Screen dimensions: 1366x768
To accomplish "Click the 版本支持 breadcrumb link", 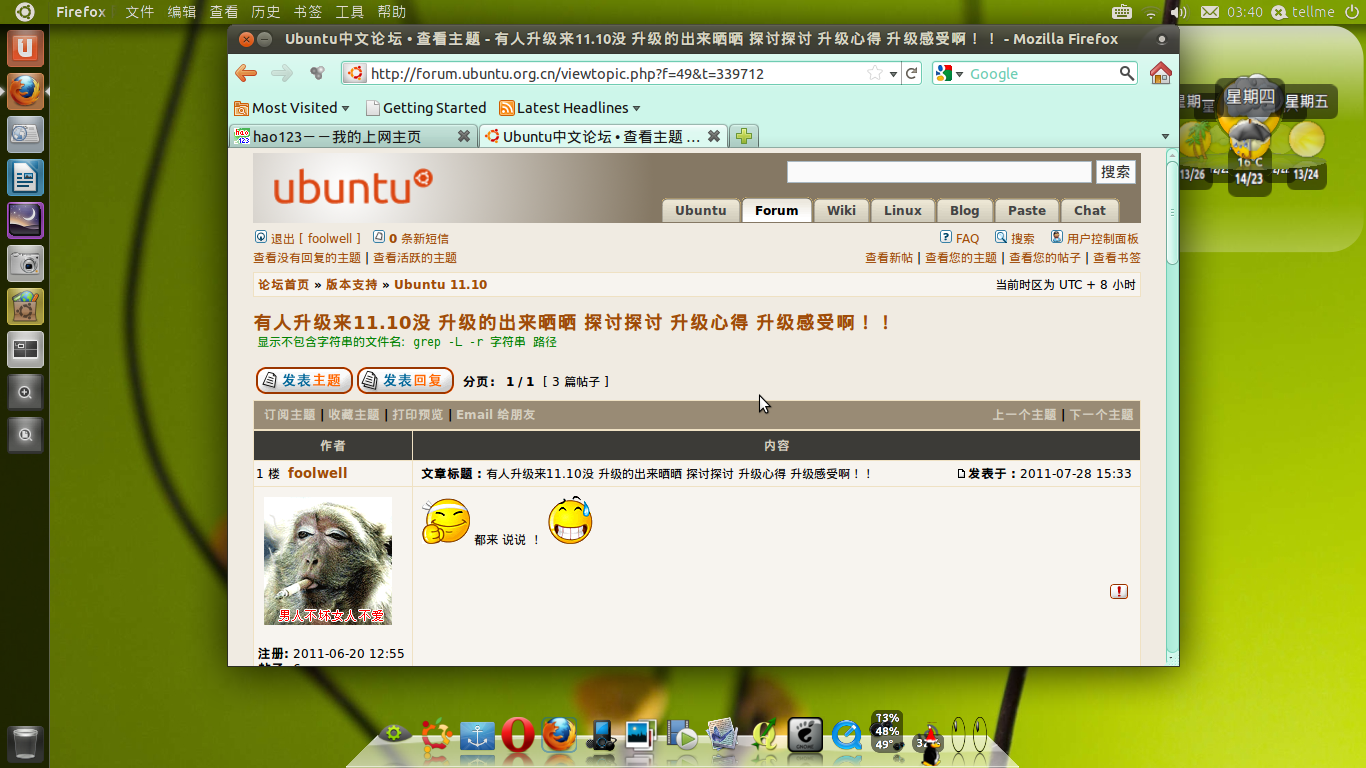I will (351, 285).
